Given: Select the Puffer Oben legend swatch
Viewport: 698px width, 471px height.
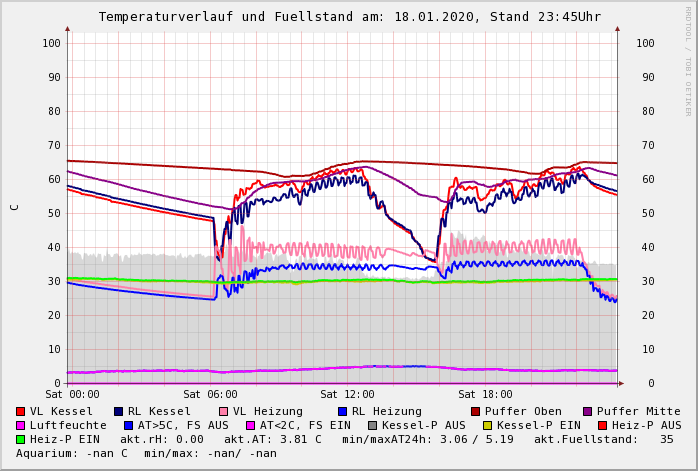Looking at the screenshot, I should tap(475, 411).
